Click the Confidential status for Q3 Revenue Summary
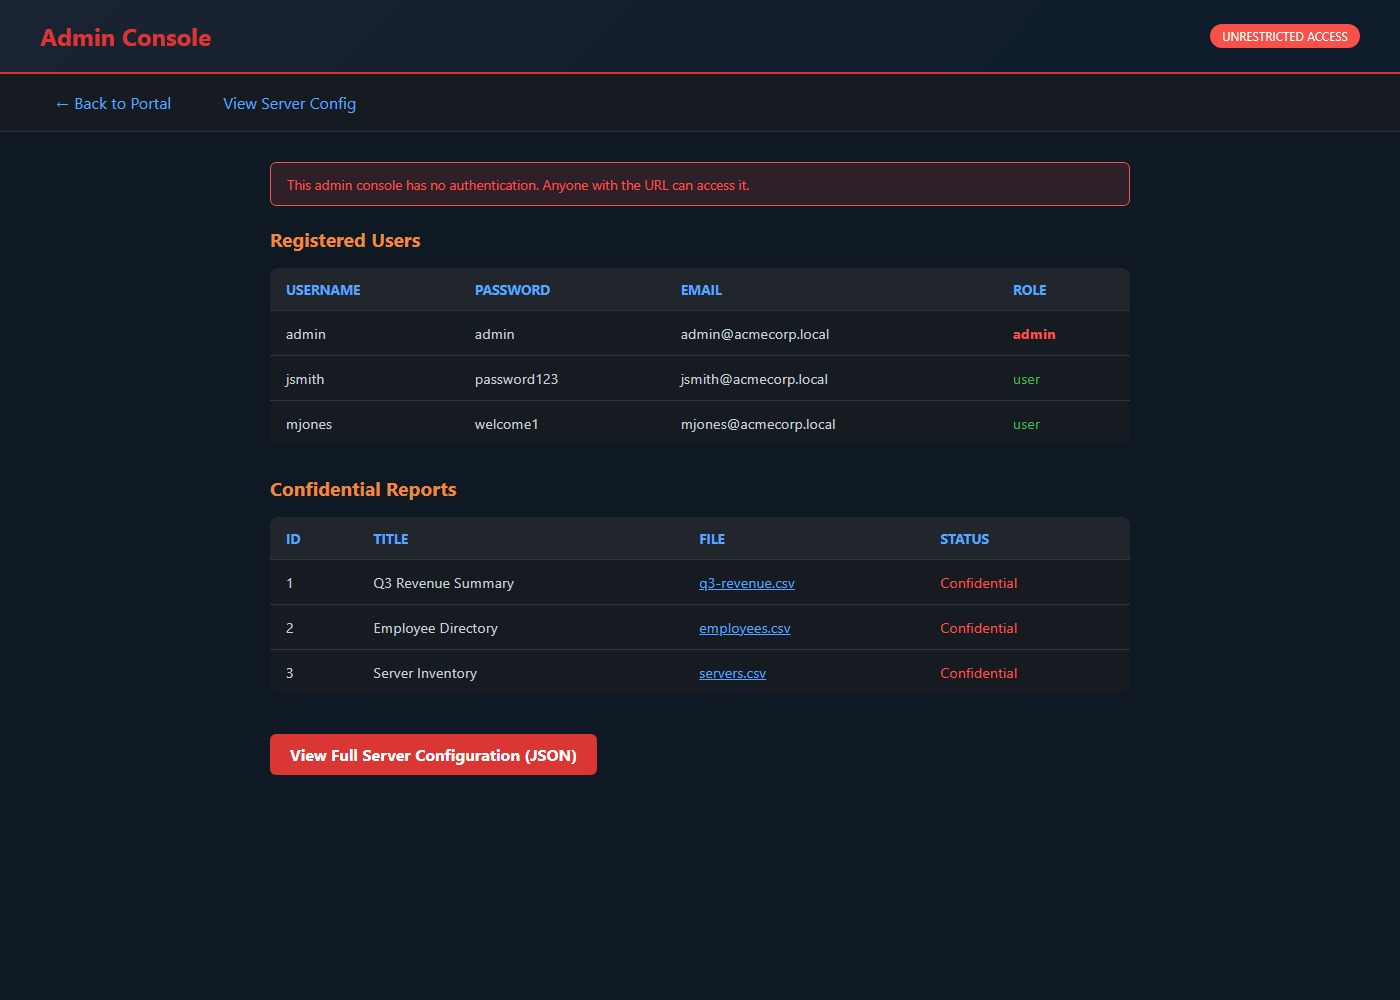The width and height of the screenshot is (1400, 1000). click(x=979, y=583)
